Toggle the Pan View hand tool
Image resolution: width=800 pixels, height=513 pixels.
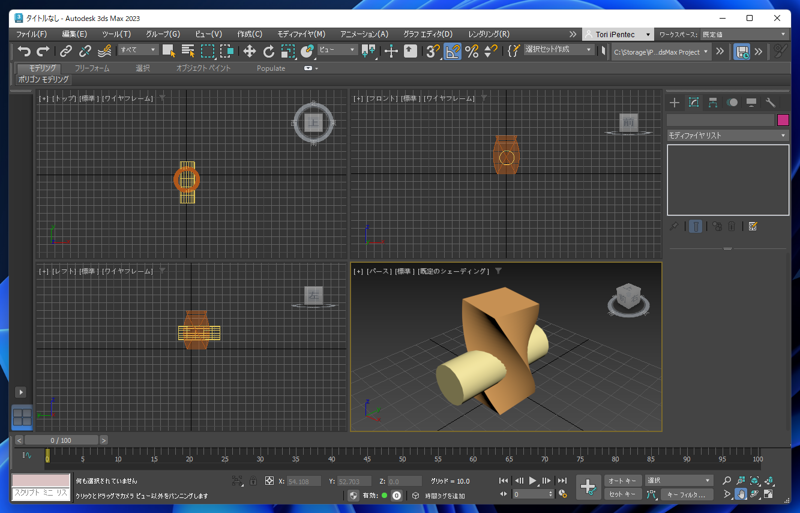(x=740, y=494)
